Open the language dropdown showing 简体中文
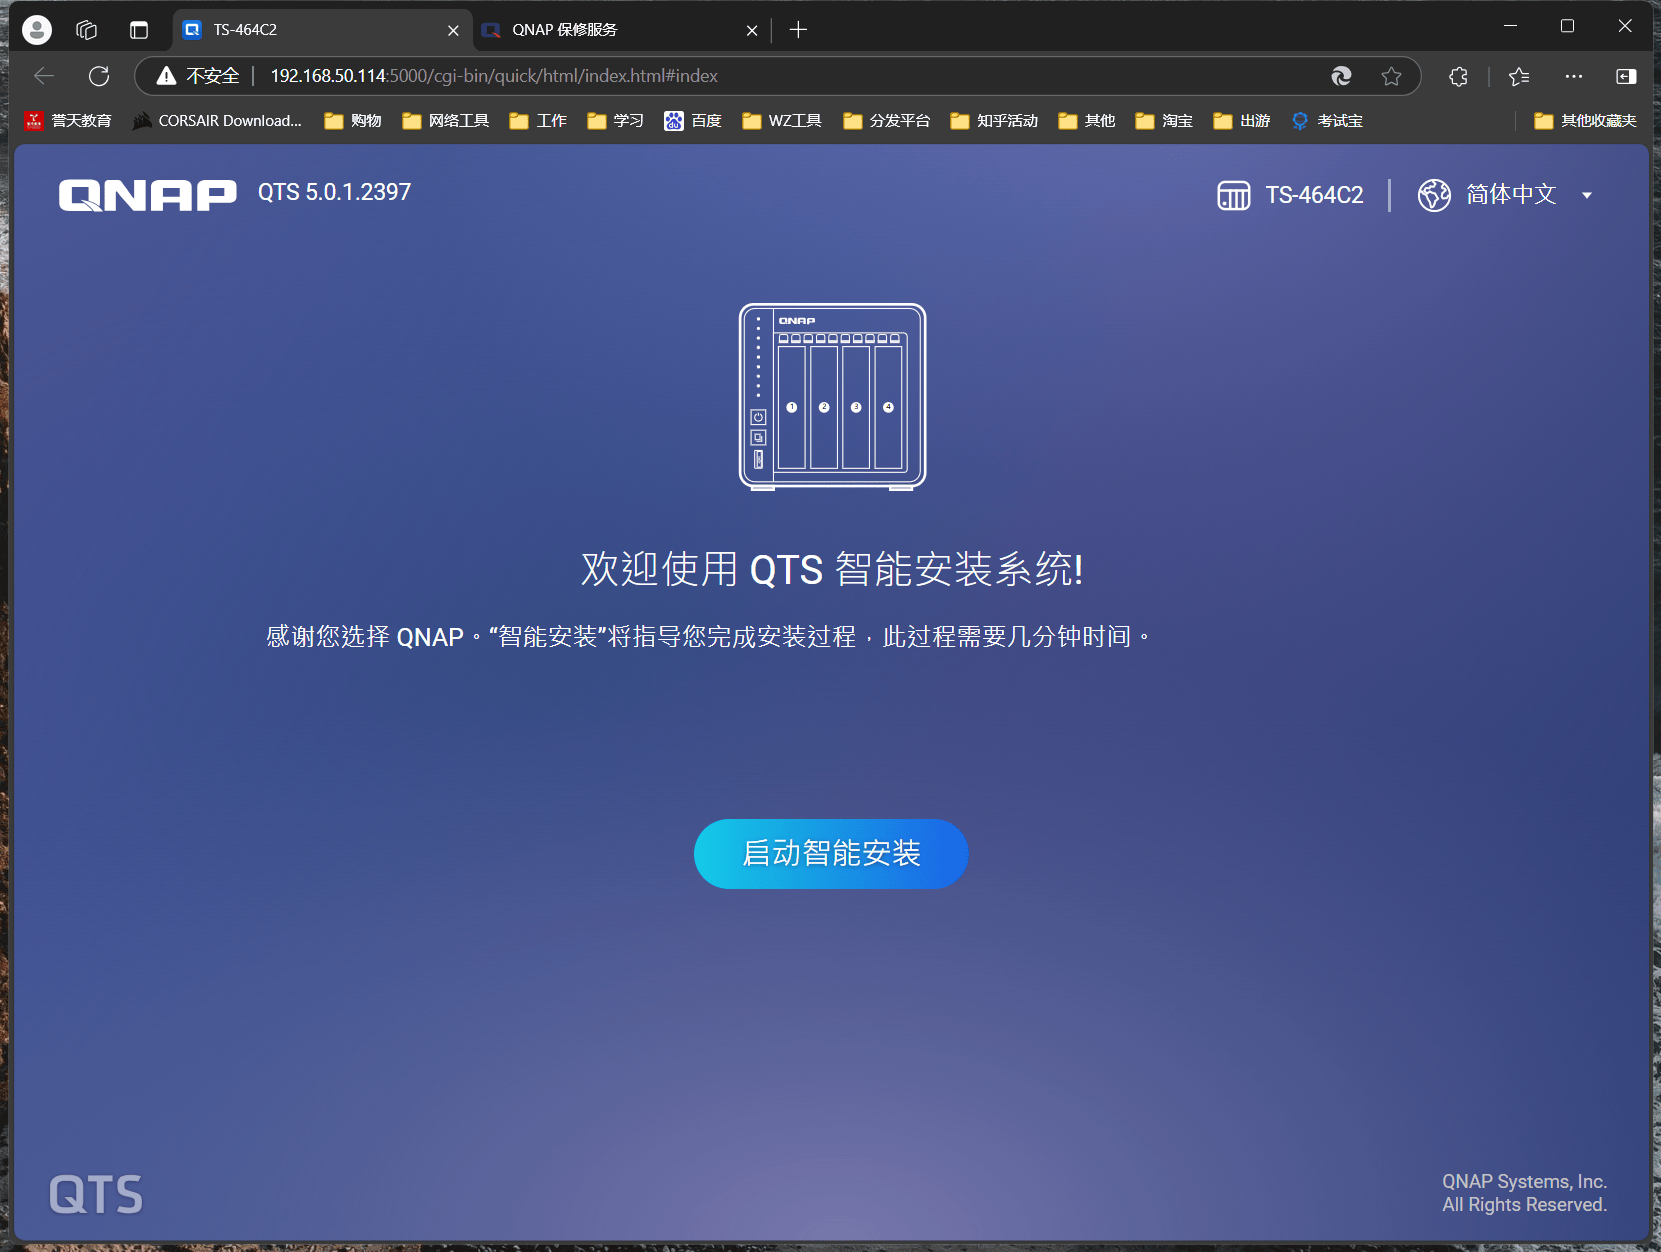The image size is (1661, 1252). tap(1528, 194)
